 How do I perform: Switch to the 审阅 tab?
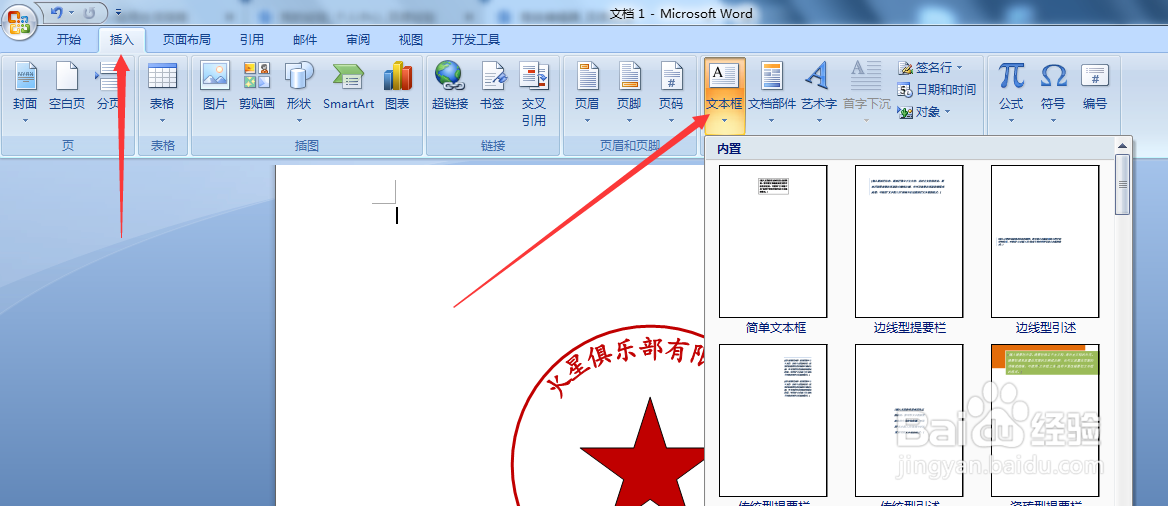pyautogui.click(x=358, y=40)
